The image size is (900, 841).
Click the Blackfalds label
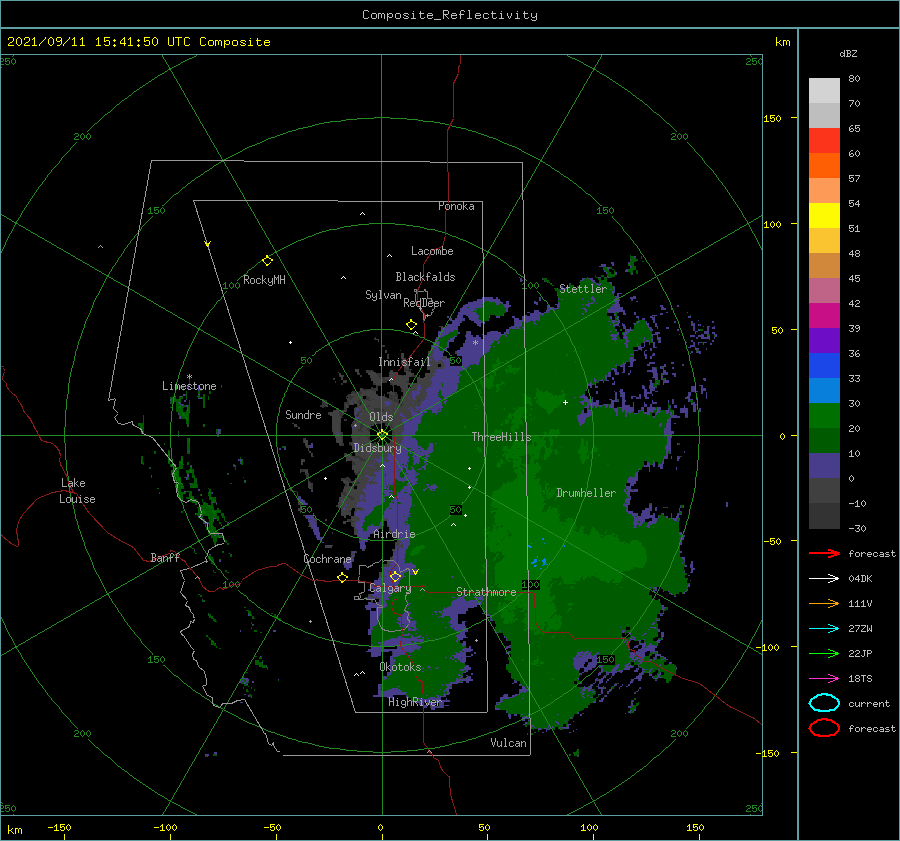tap(425, 277)
